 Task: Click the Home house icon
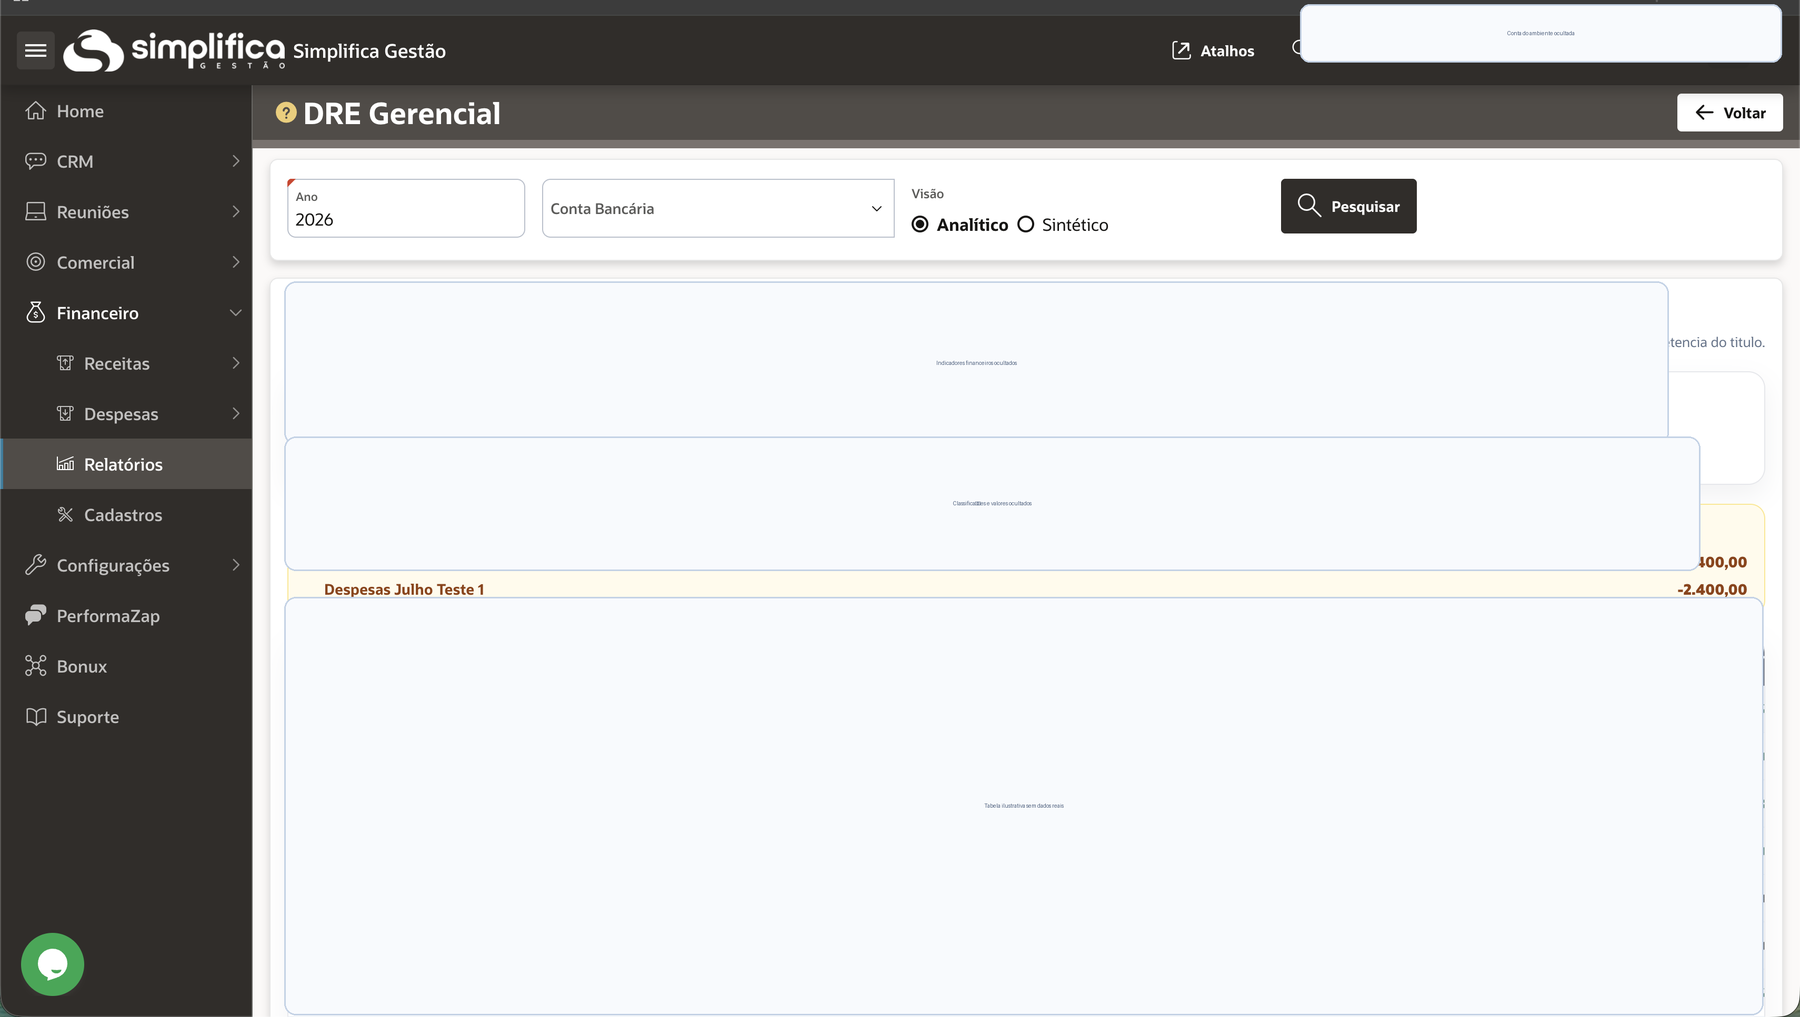coord(36,111)
